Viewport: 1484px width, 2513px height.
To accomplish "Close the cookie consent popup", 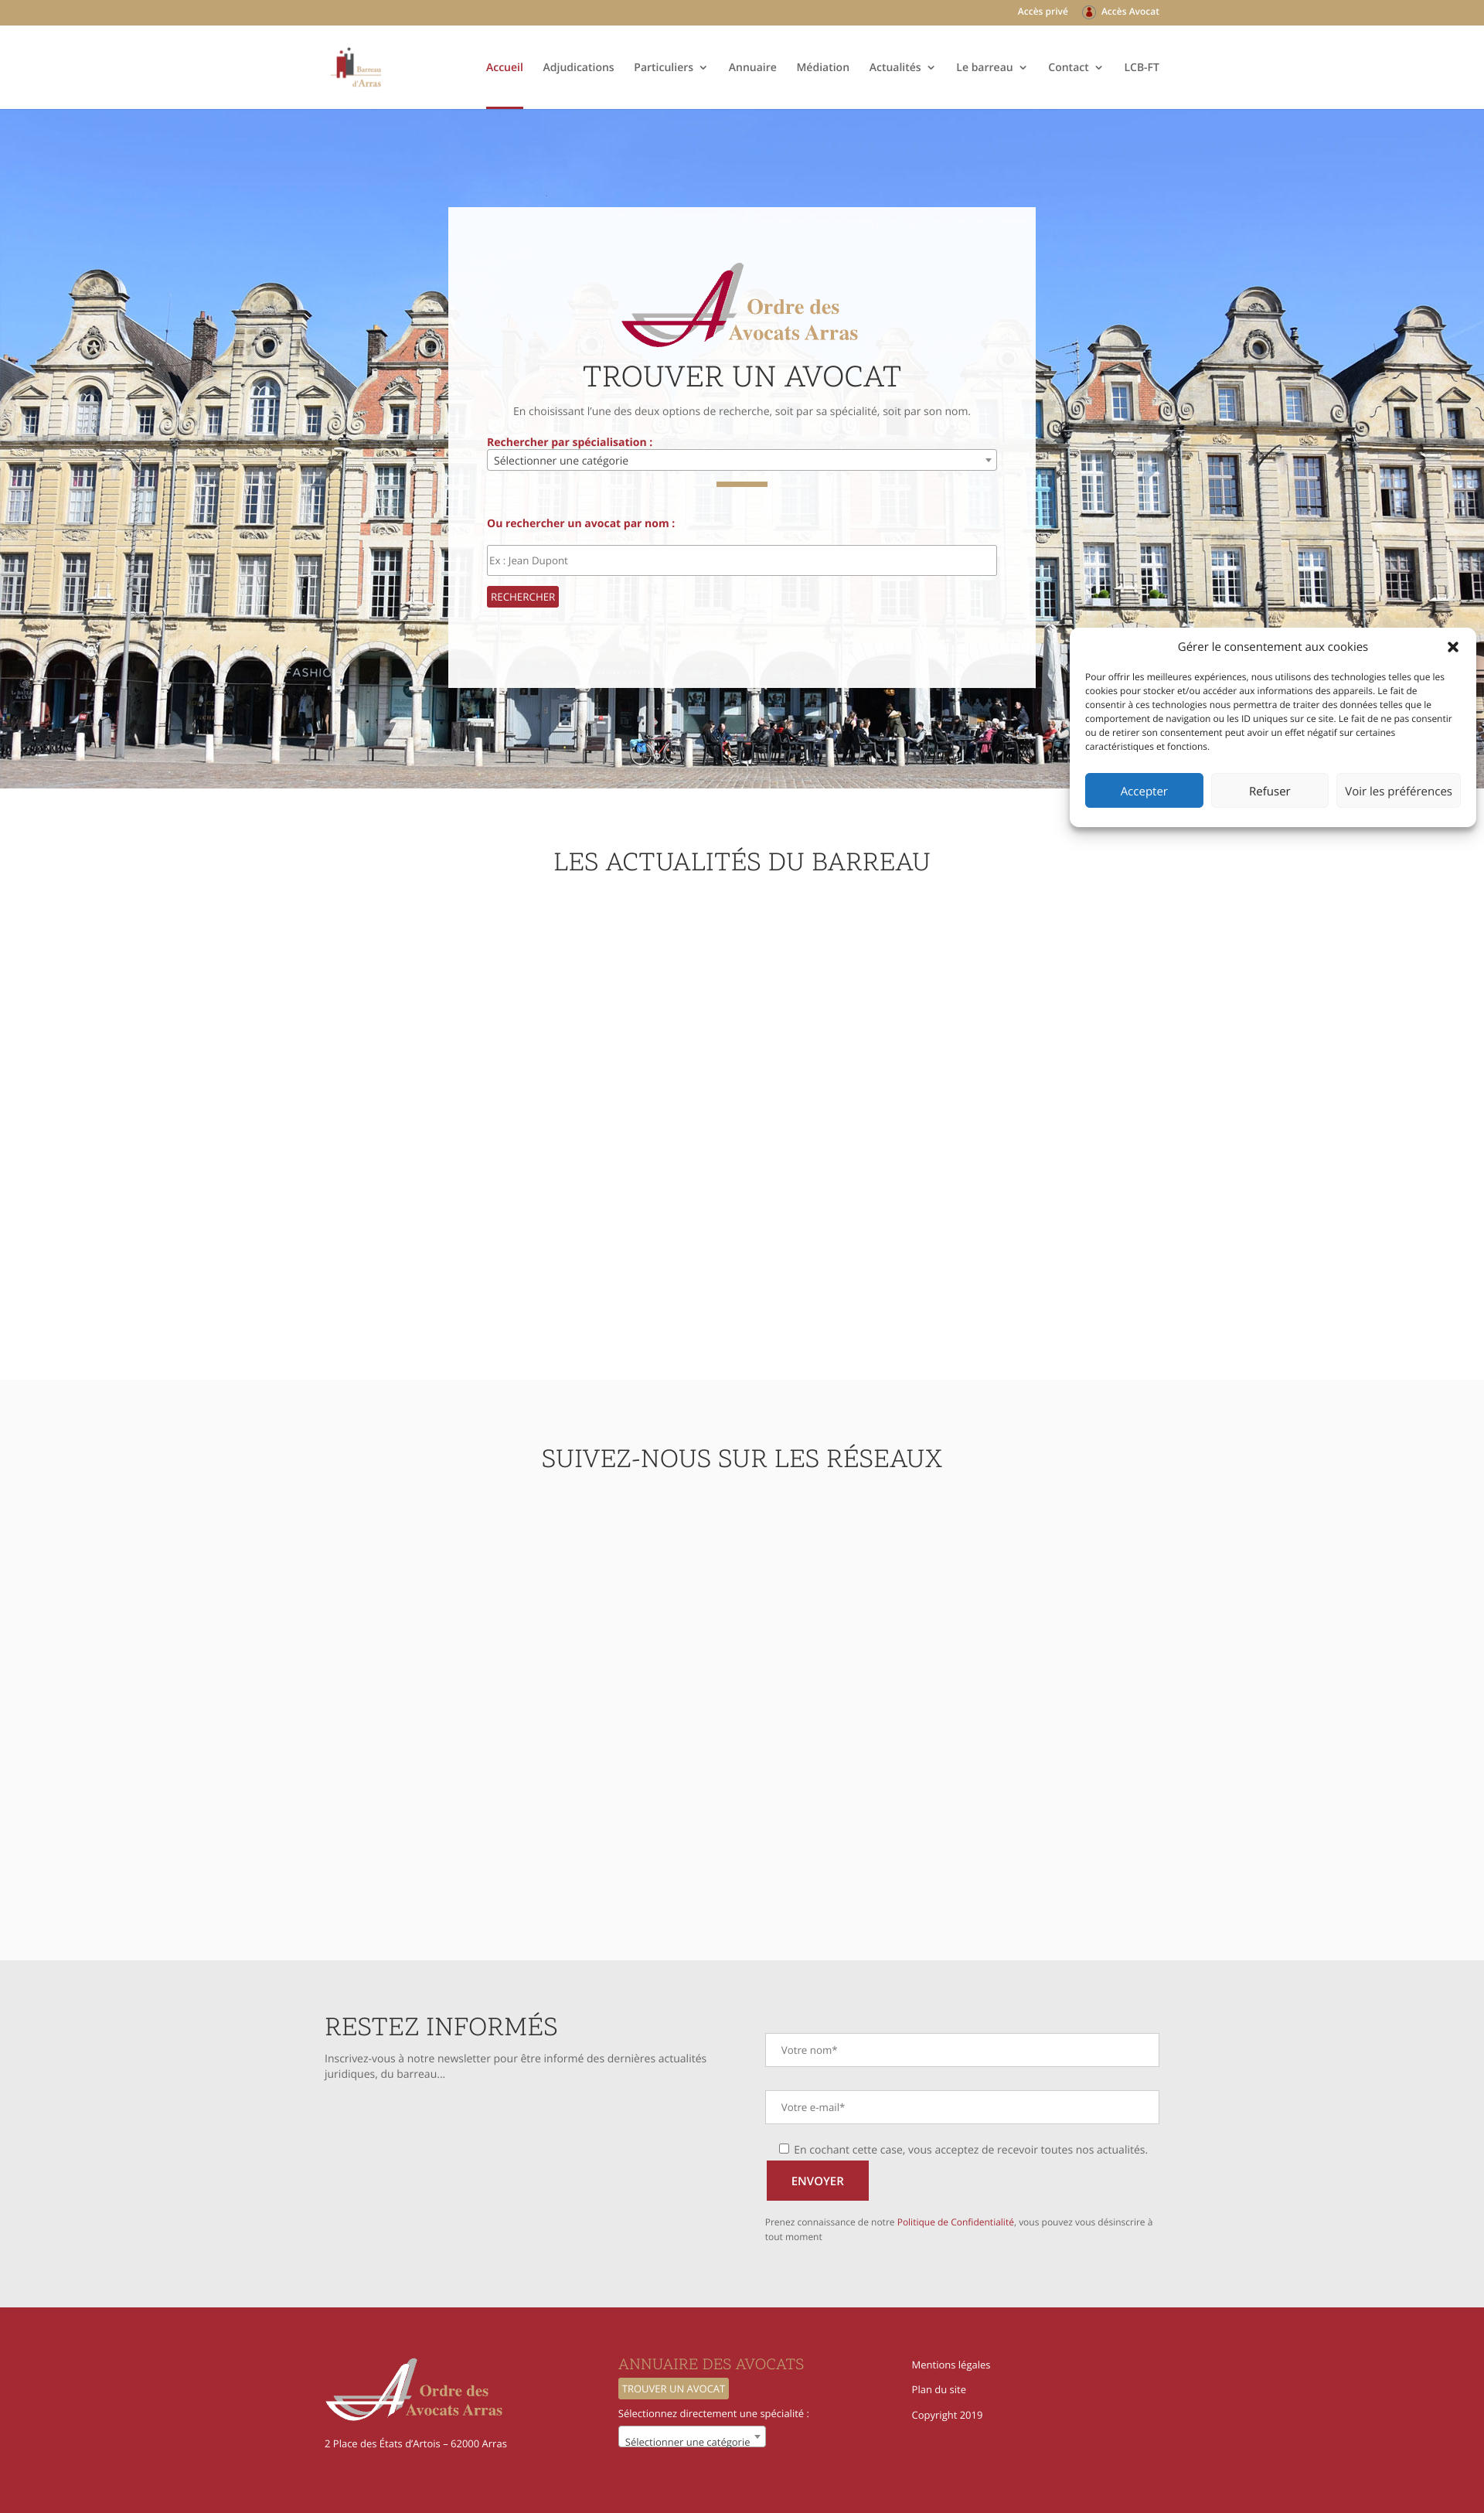I will (1452, 647).
